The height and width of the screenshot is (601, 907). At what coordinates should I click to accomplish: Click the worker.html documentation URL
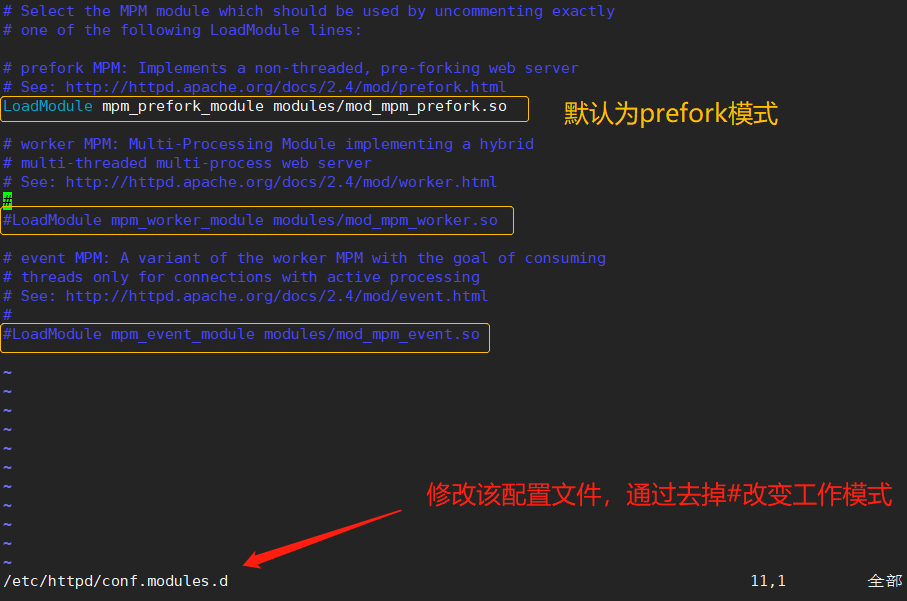281,182
